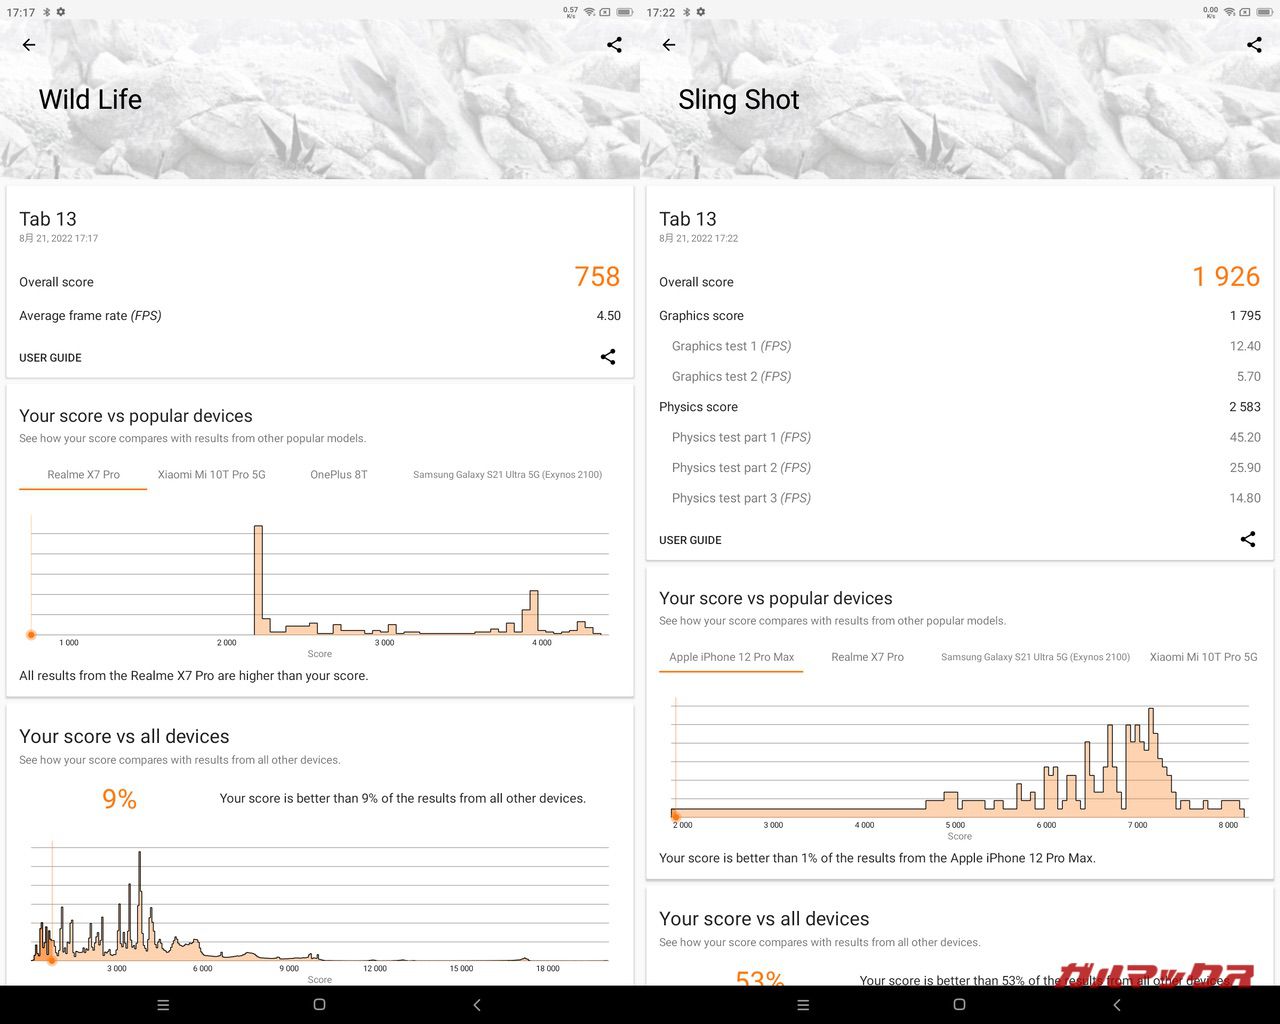Go back from the Wild Life results
1280x1024 pixels.
[29, 45]
